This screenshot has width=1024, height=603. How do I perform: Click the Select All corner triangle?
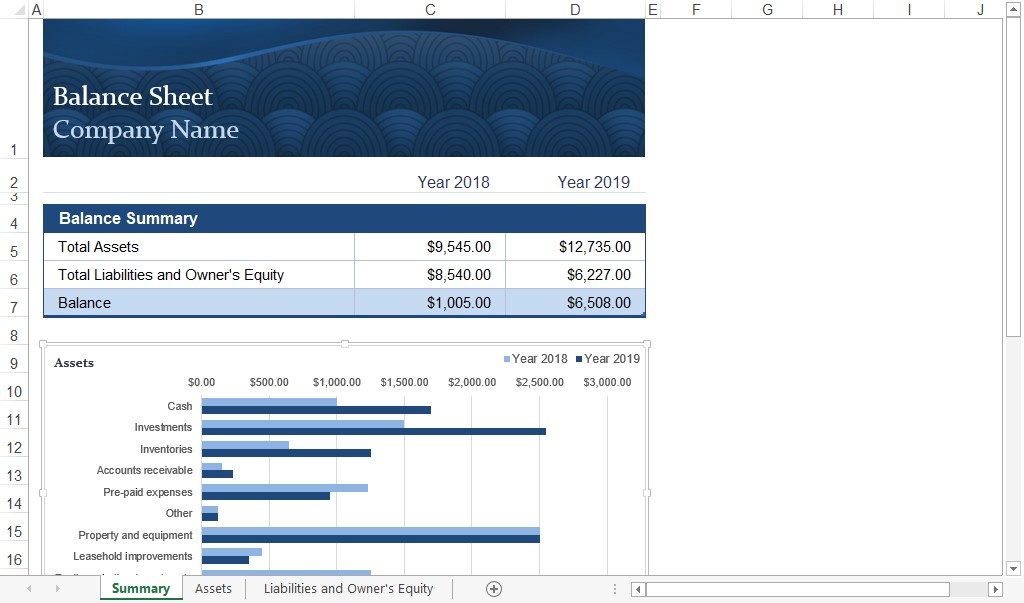(x=14, y=10)
